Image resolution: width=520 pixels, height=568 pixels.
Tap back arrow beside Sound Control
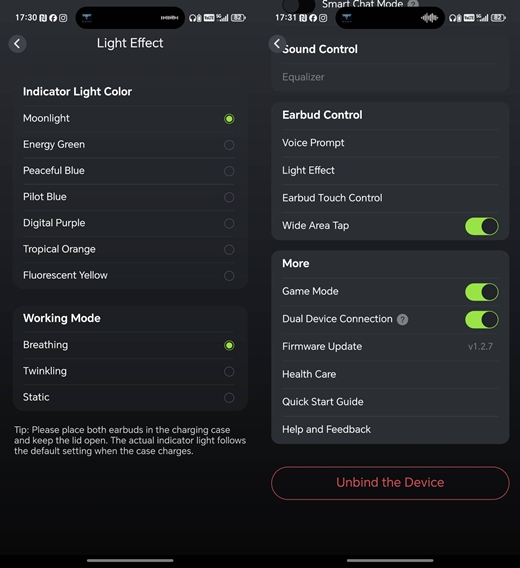277,44
